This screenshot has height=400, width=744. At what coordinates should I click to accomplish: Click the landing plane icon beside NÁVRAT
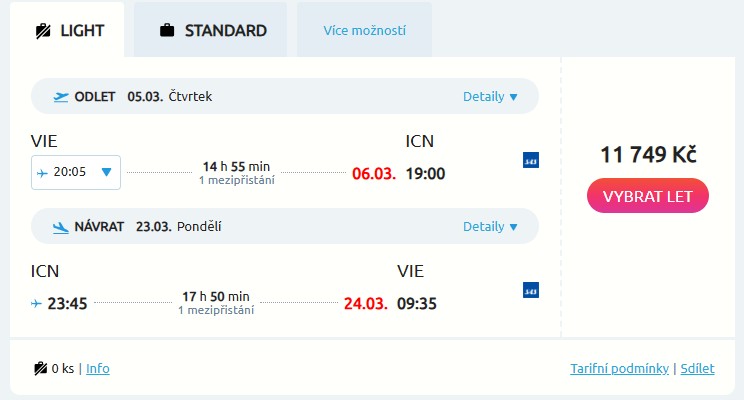61,226
